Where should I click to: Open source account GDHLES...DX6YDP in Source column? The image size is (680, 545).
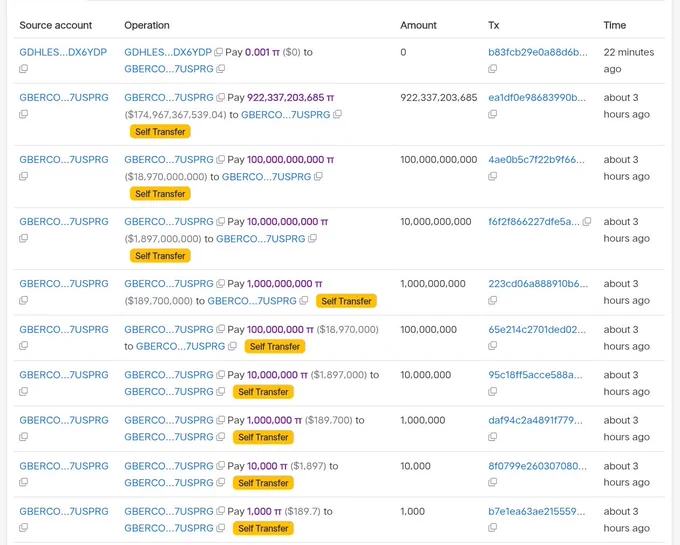[x=63, y=52]
